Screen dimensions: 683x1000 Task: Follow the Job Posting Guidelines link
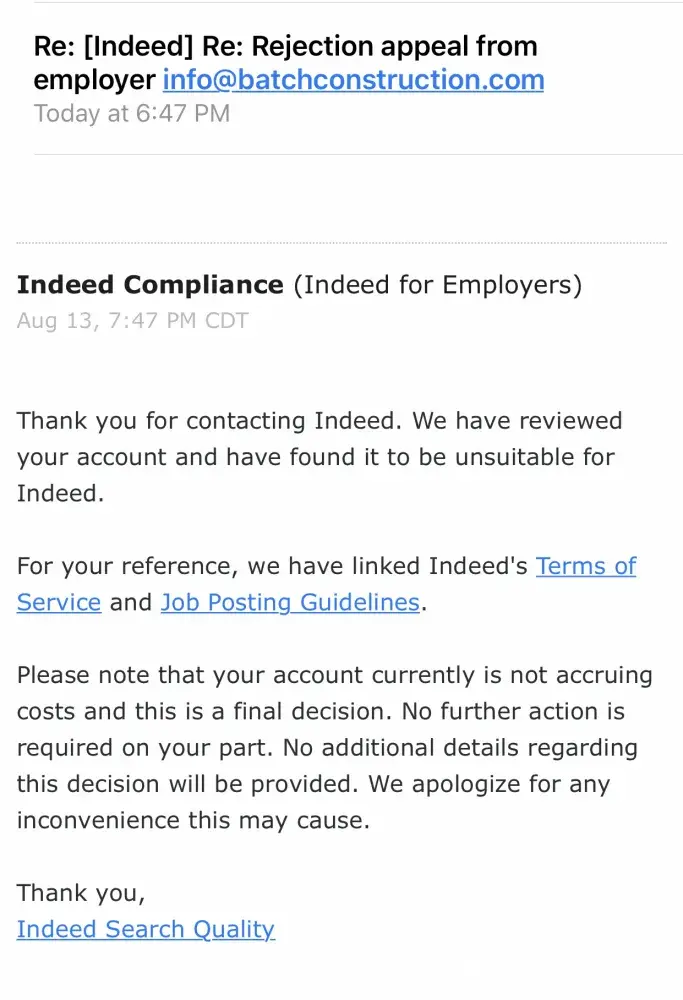[290, 602]
